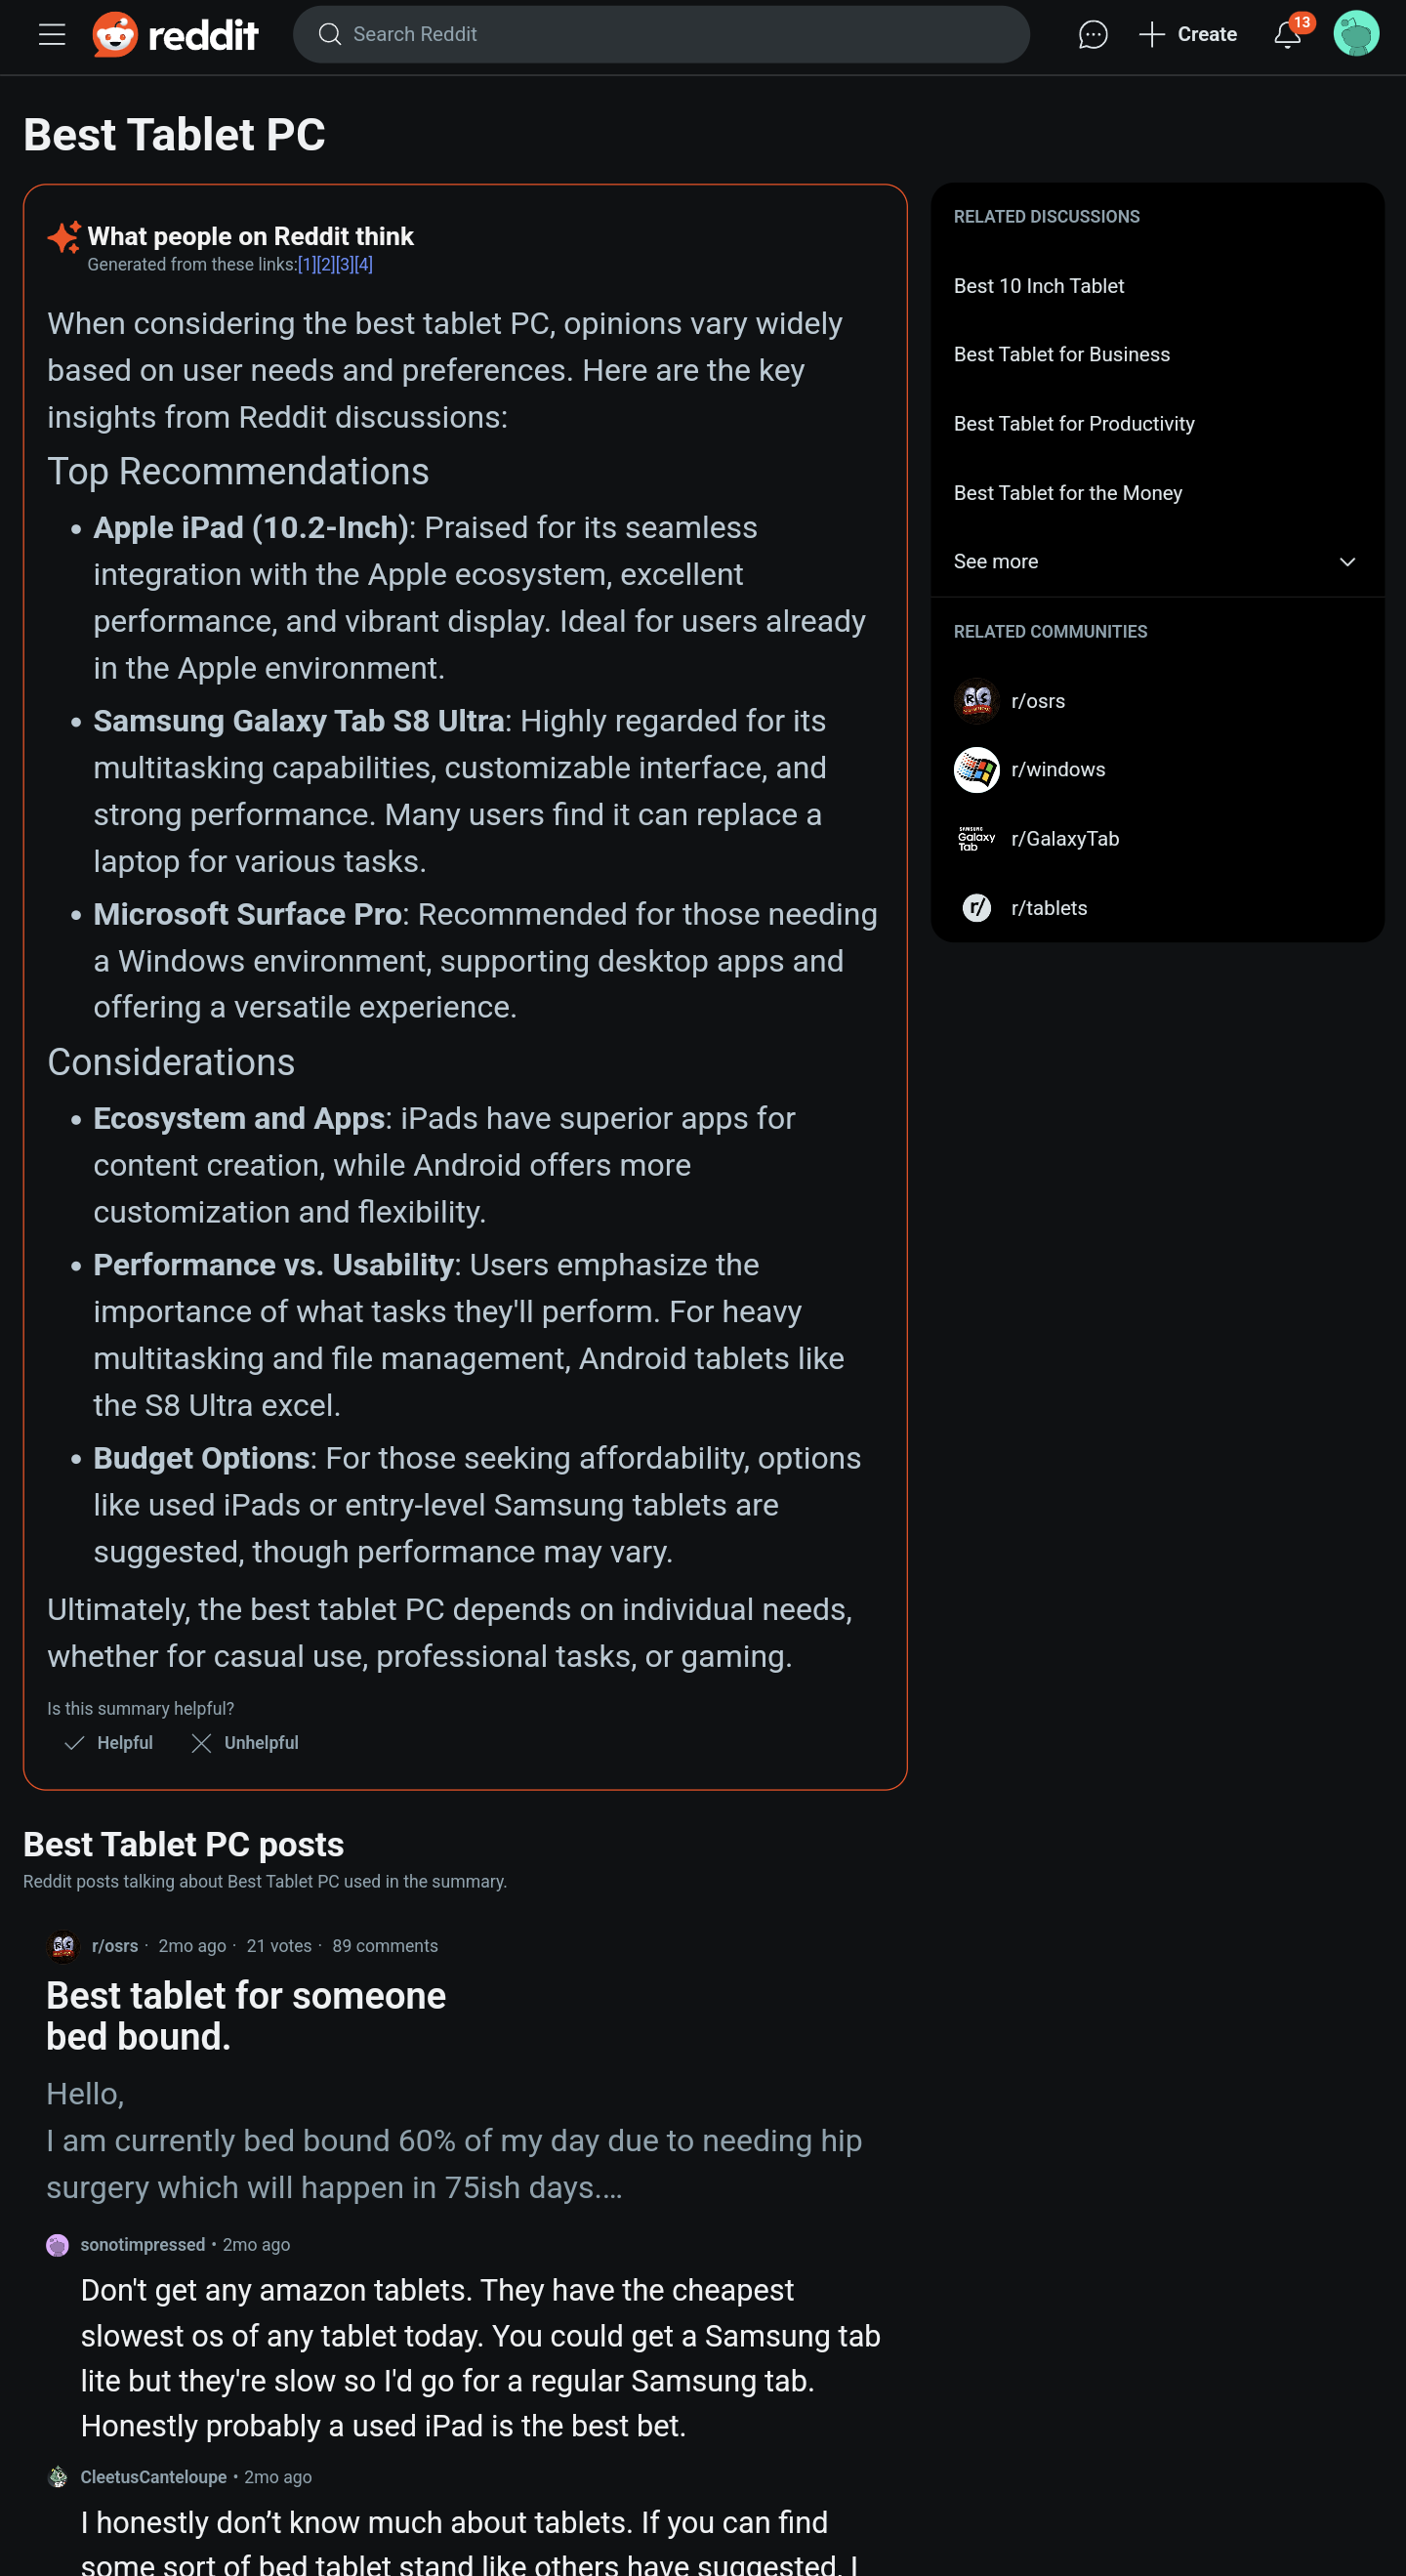
Task: Open Best 10 Inch Tablet discussion
Action: tap(1038, 286)
